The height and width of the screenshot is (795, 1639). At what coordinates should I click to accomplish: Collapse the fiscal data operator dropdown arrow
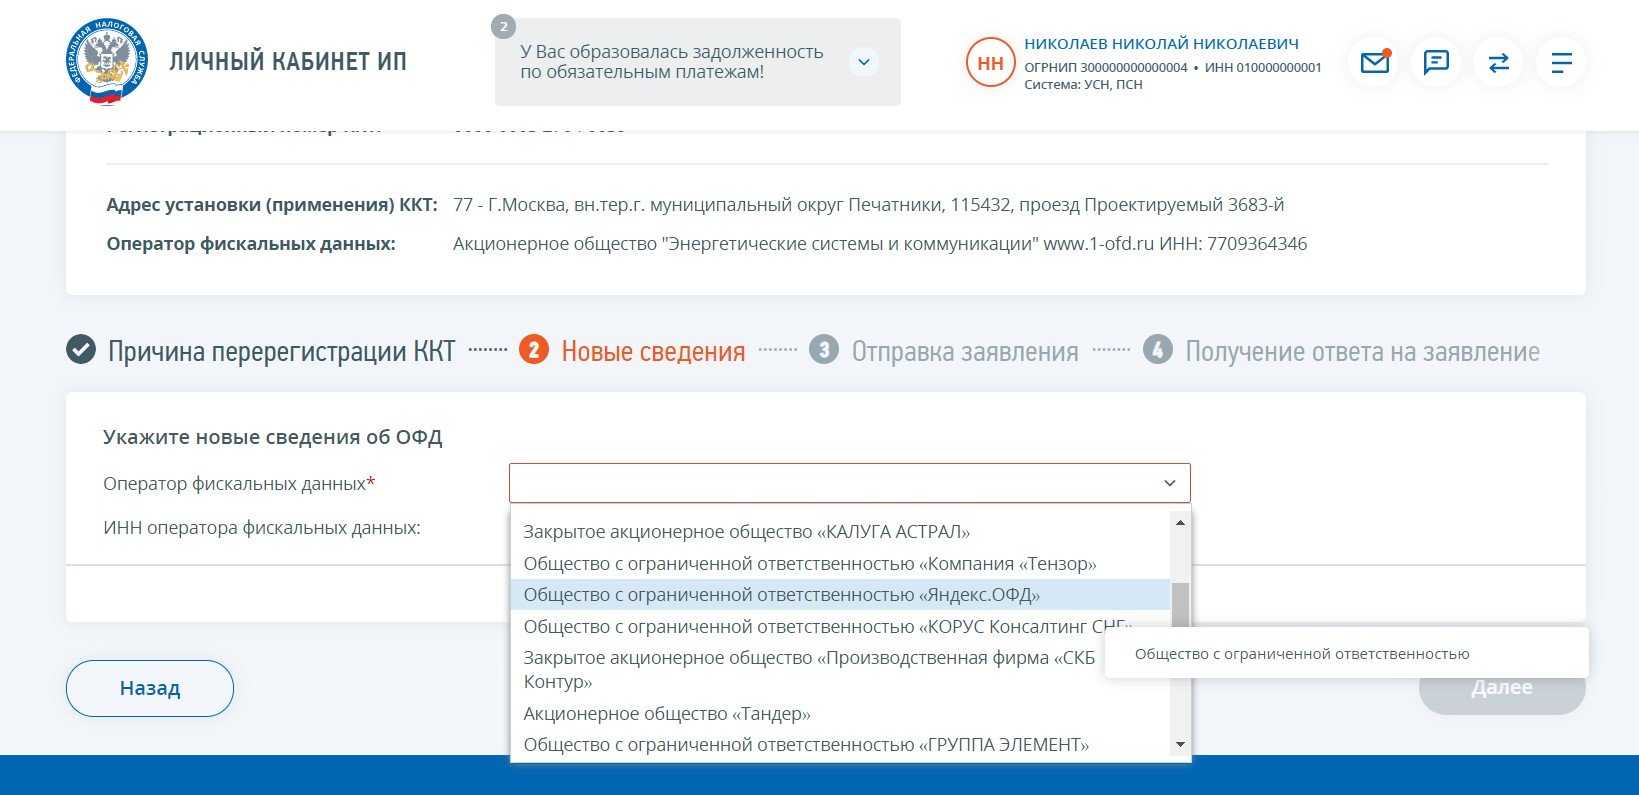tap(1169, 483)
